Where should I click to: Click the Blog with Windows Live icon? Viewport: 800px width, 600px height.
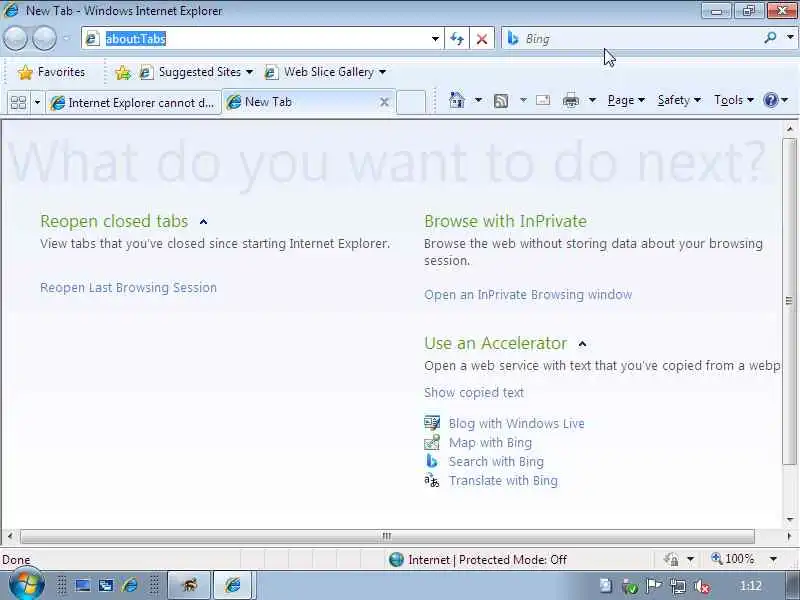point(432,422)
